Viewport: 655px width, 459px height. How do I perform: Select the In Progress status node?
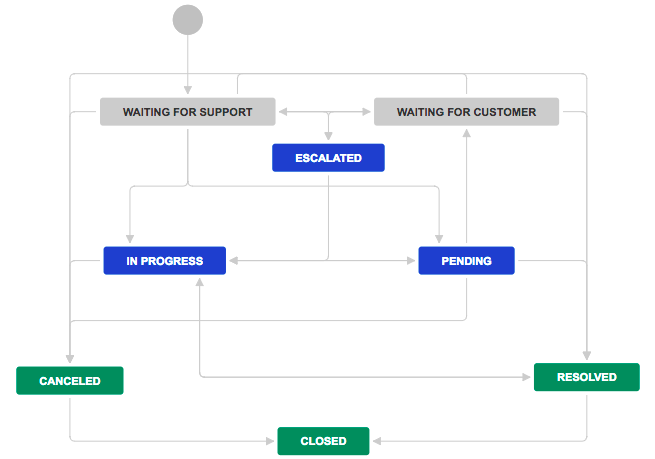[164, 261]
